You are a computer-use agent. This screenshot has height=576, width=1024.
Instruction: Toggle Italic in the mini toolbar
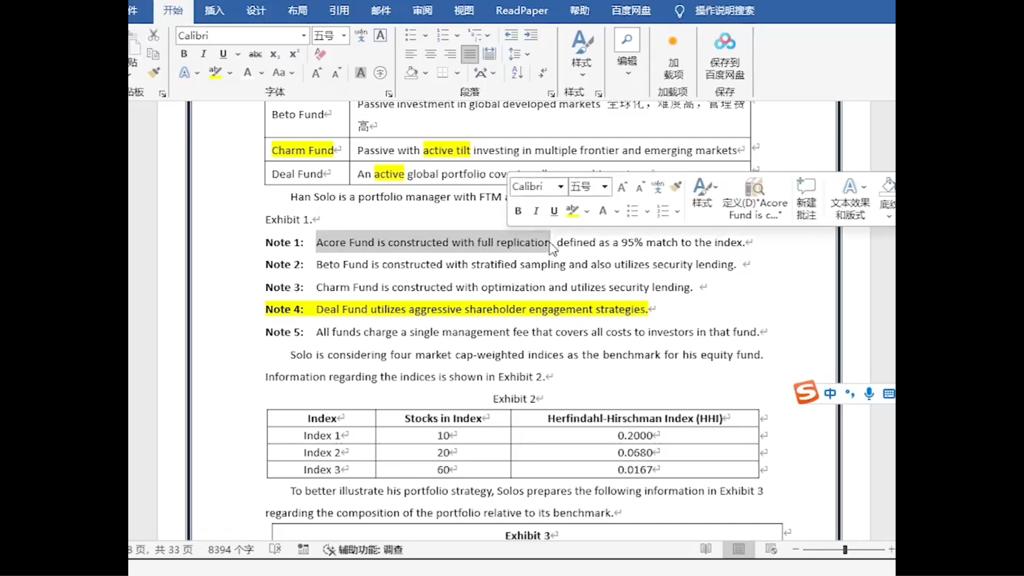[x=536, y=211]
